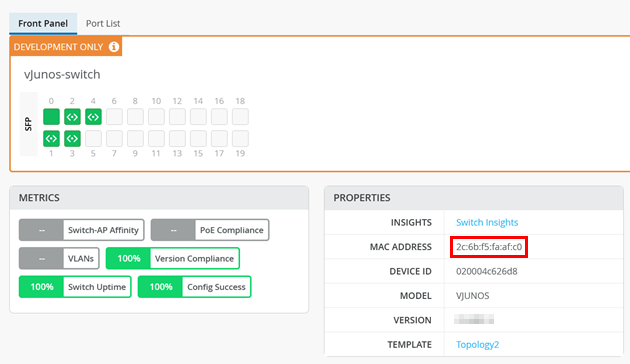Click the Config Success metric

coord(194,286)
